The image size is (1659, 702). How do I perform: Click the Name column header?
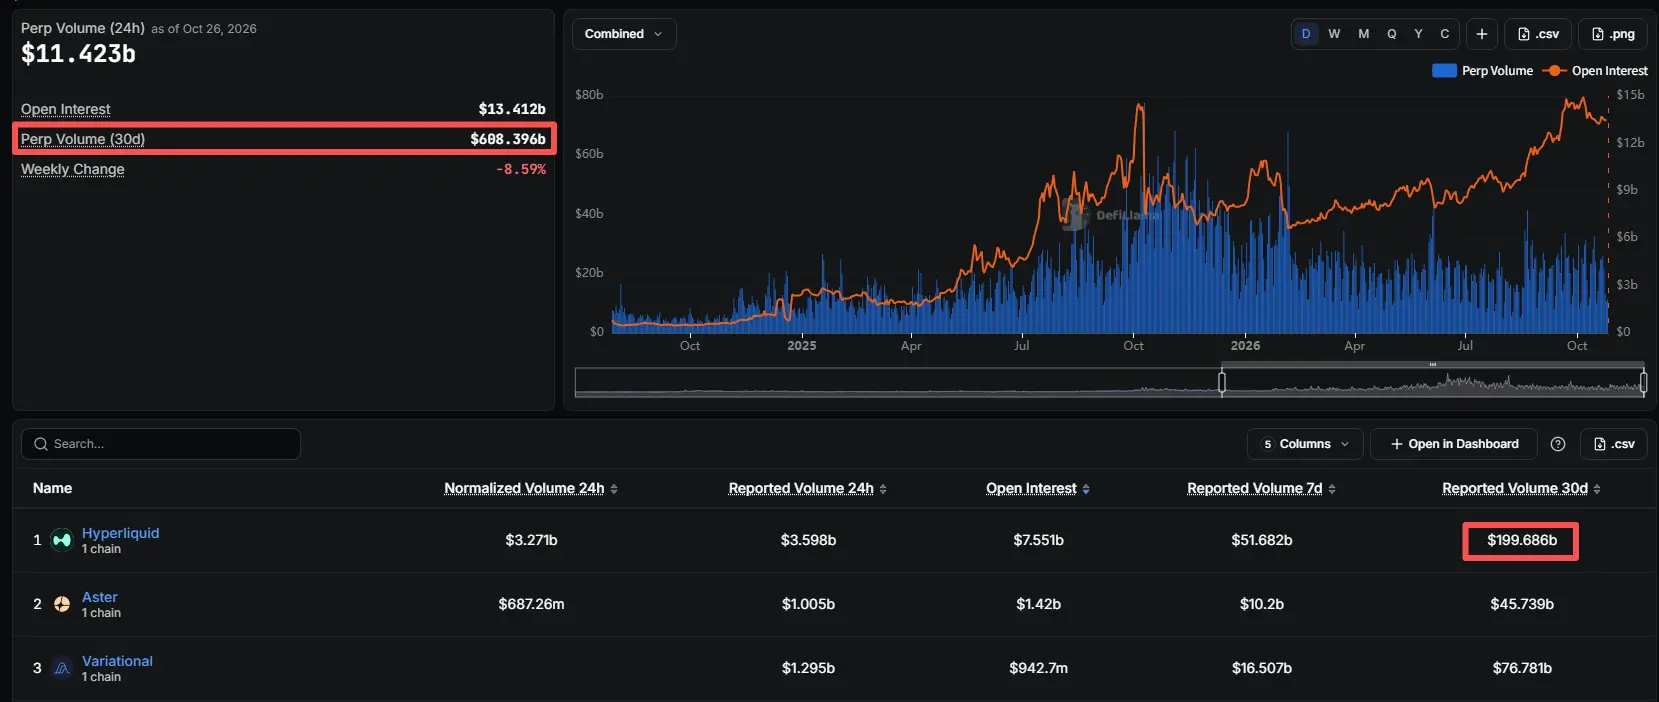(52, 488)
